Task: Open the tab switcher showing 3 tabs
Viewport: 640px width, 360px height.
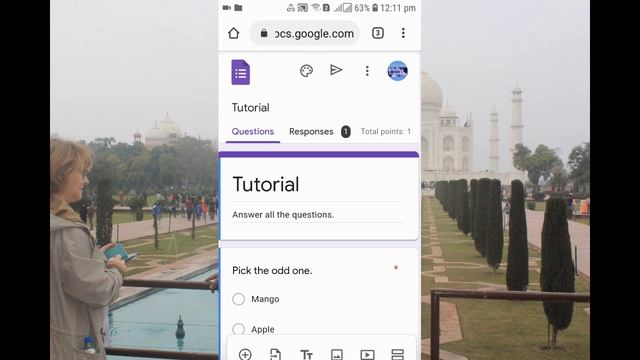Action: point(378,33)
